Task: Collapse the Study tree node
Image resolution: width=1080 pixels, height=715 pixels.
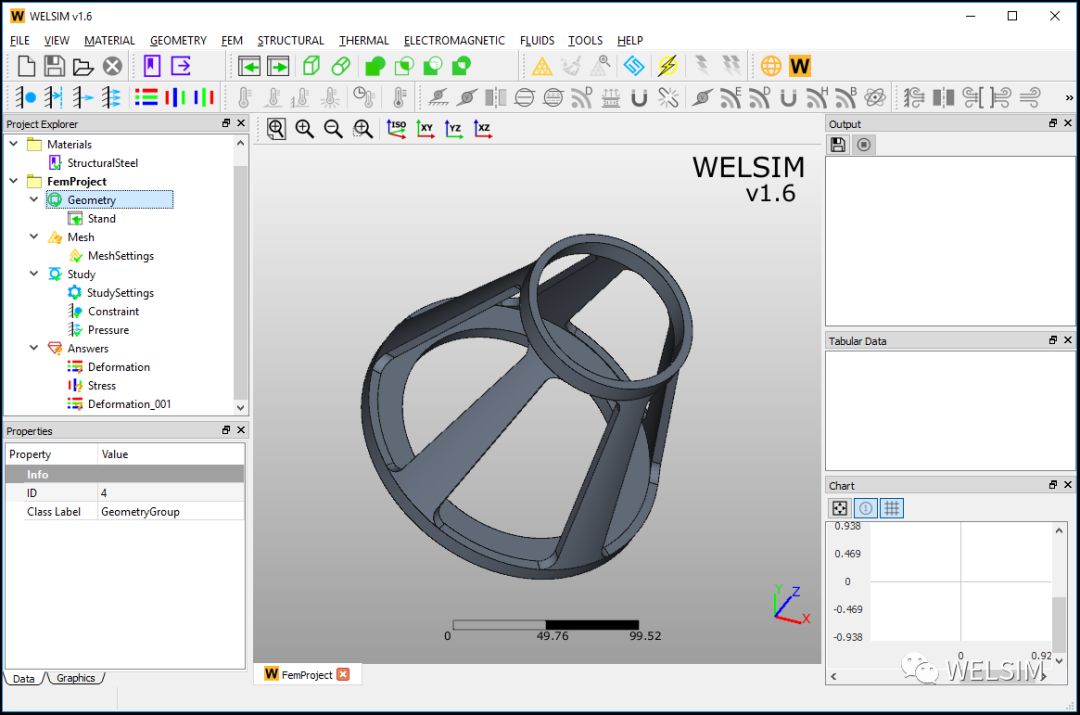Action: coord(34,273)
